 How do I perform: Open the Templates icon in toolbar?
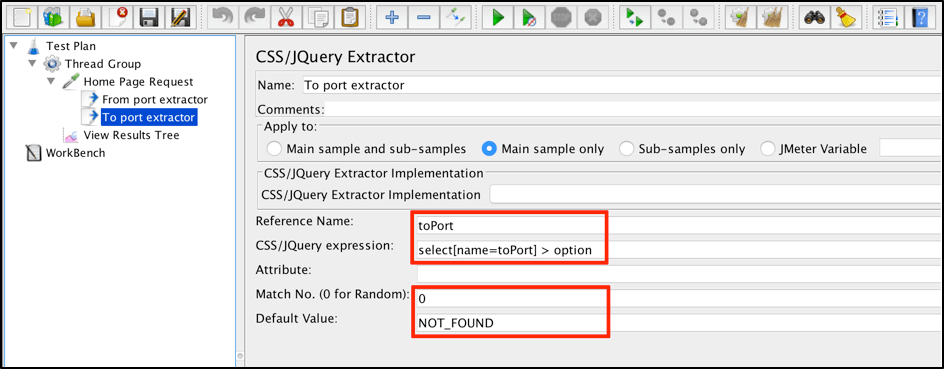click(x=55, y=17)
